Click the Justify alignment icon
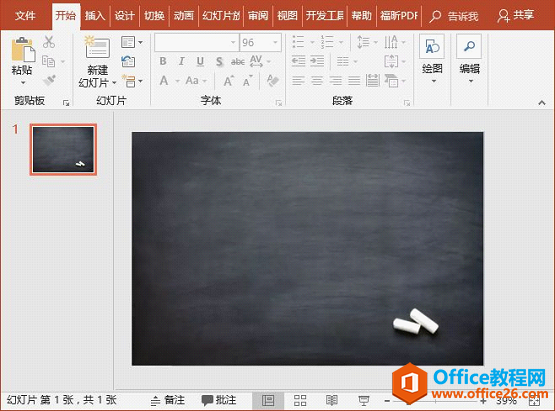This screenshot has height=411, width=555. click(354, 81)
